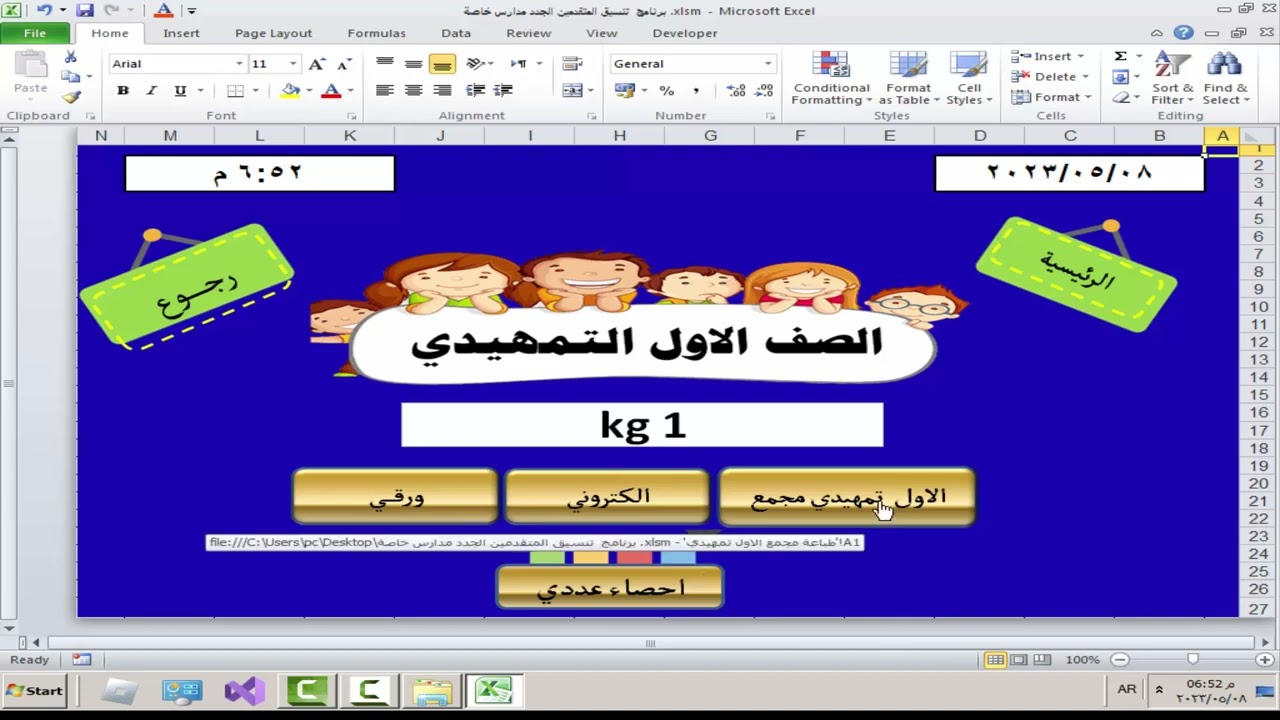The width and height of the screenshot is (1280, 720).
Task: Open Excel from the taskbar
Action: click(x=495, y=690)
